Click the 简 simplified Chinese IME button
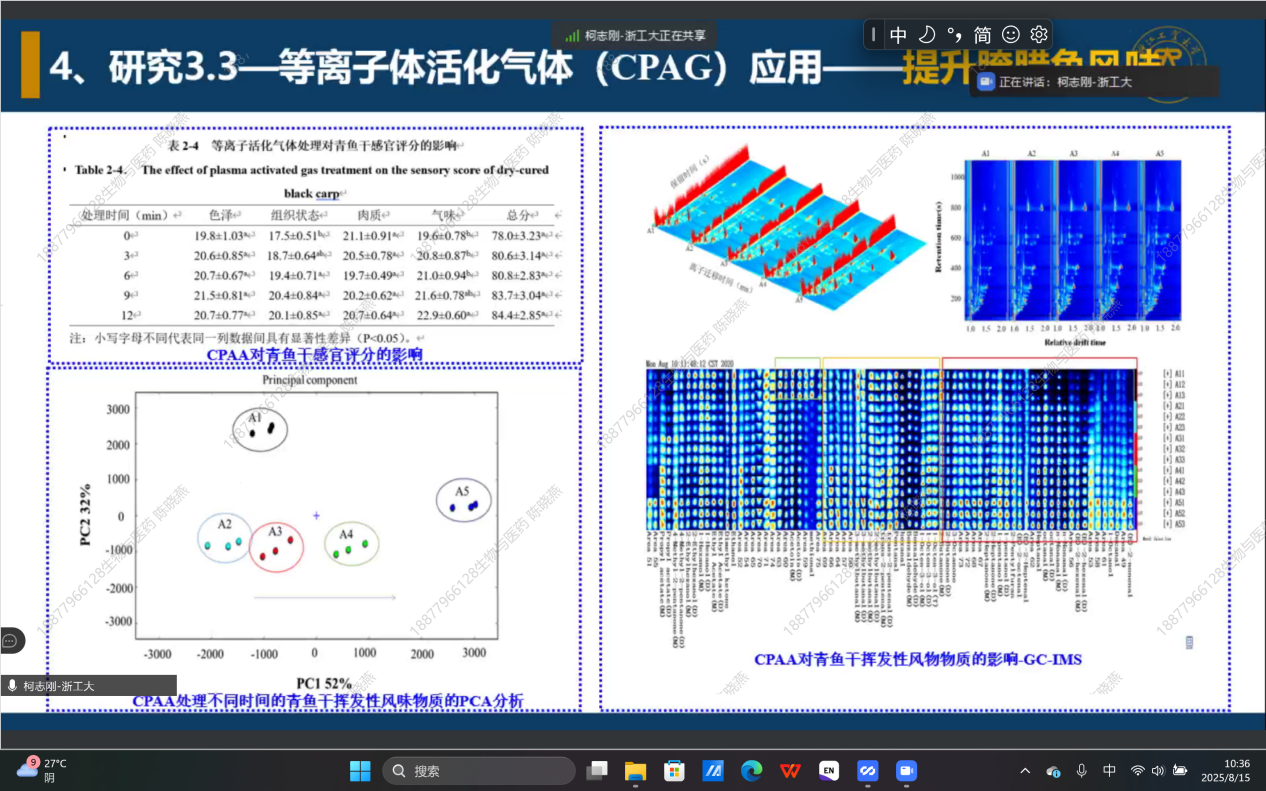Screen dimensions: 1266x791 point(983,34)
